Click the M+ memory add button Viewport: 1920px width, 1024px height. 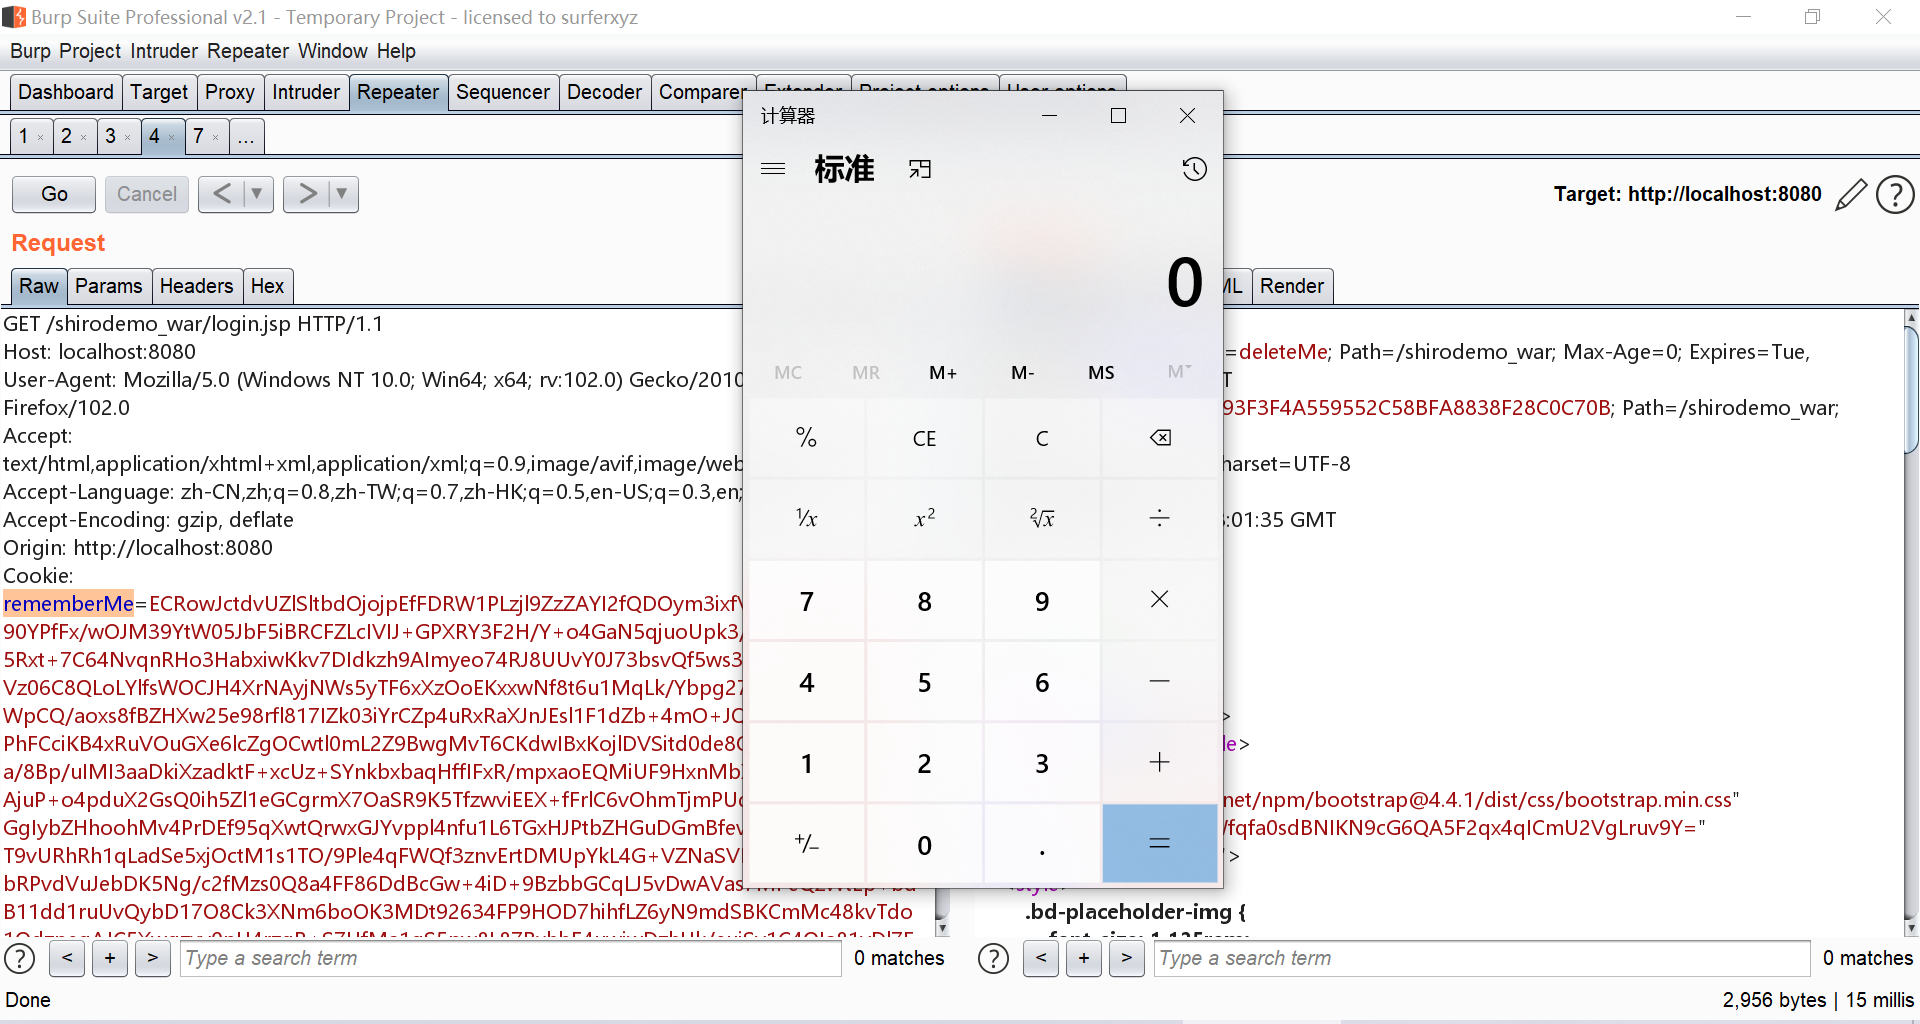coord(943,373)
